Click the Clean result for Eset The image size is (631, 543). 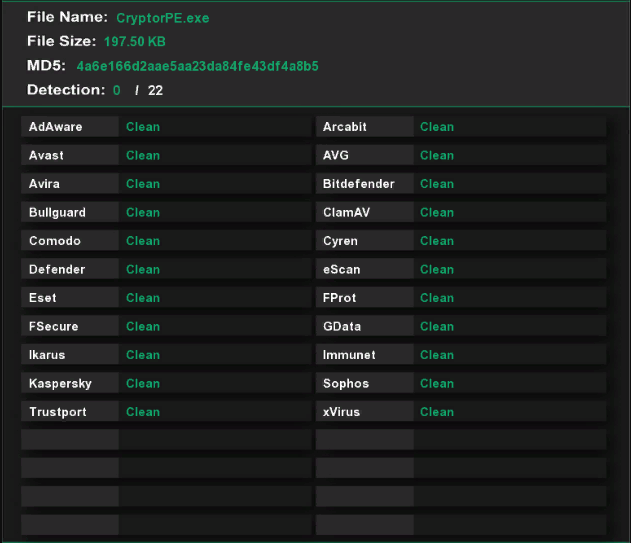tap(143, 298)
